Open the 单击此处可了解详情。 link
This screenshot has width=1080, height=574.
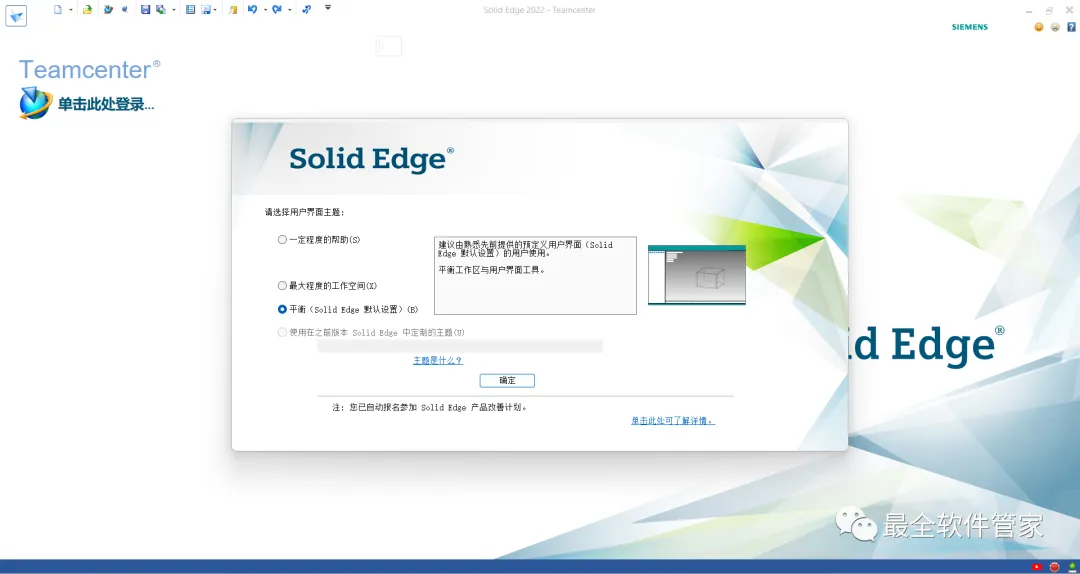[673, 420]
